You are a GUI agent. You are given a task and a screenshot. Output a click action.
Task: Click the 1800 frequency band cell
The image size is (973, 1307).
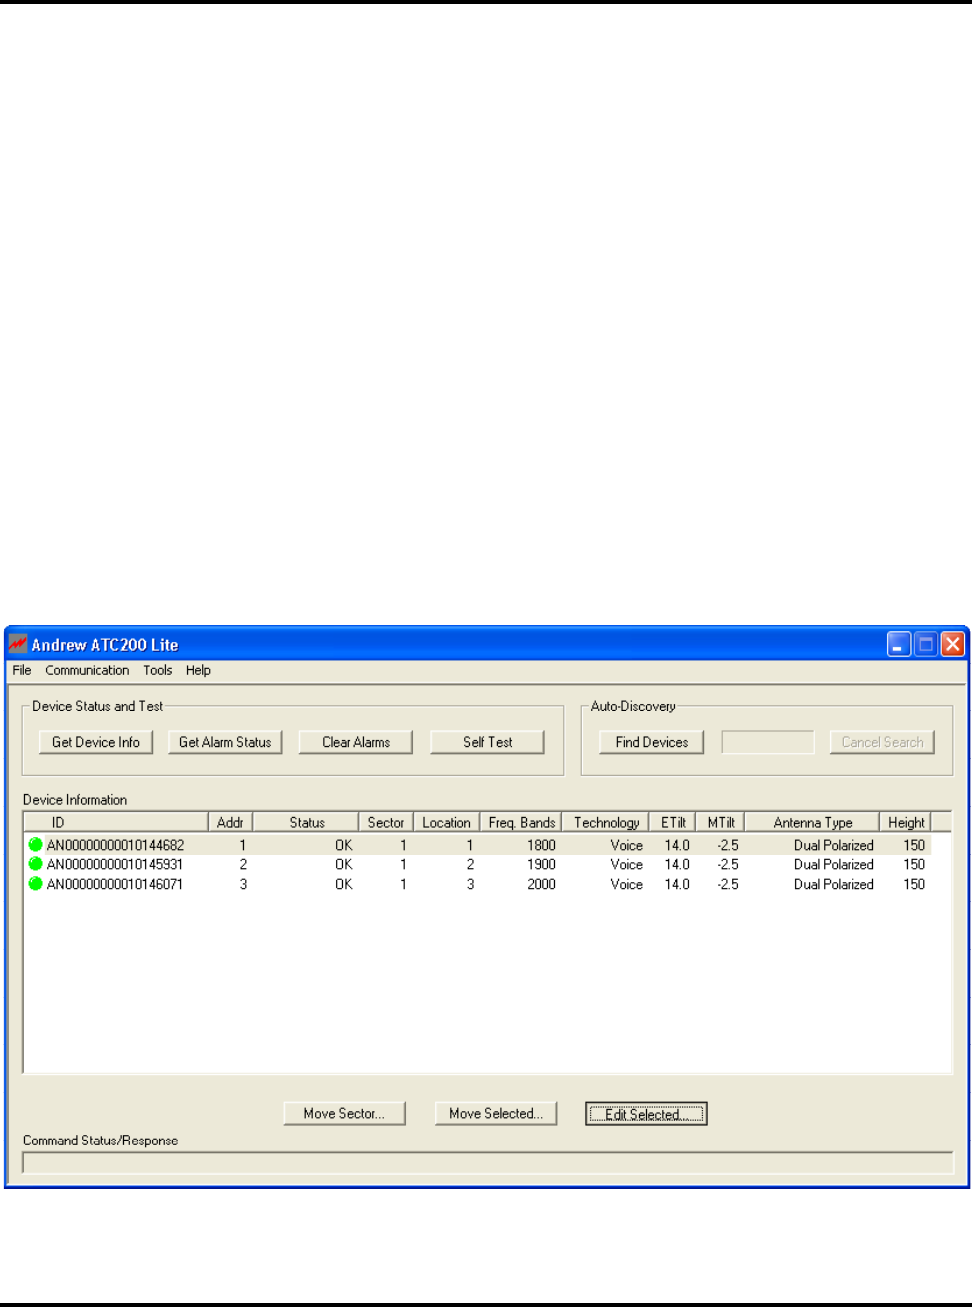tap(541, 845)
